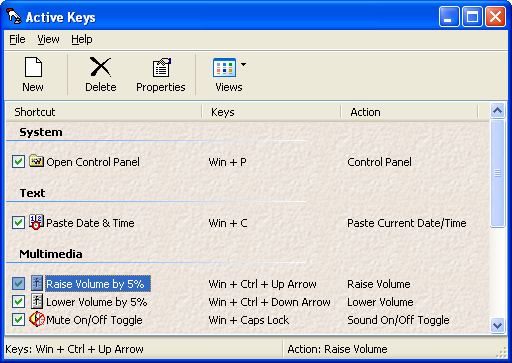Toggle the Lower Volume by 5% checkbox
Image resolution: width=512 pixels, height=363 pixels.
pos(18,302)
